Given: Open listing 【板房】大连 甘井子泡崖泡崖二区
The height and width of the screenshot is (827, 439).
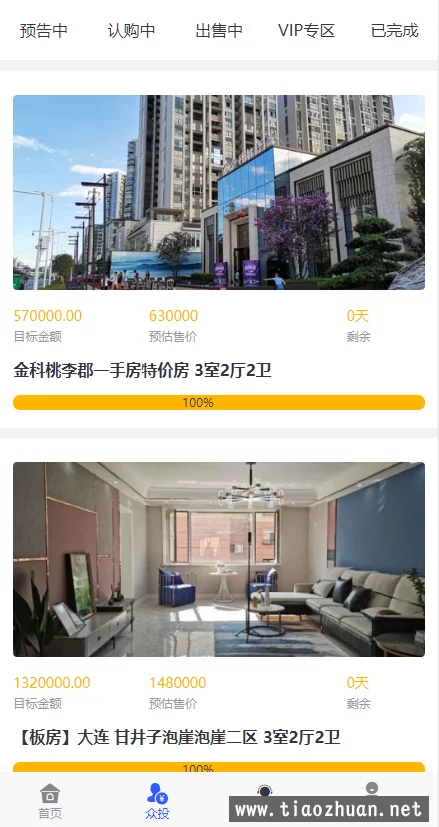Looking at the screenshot, I should pyautogui.click(x=177, y=737).
